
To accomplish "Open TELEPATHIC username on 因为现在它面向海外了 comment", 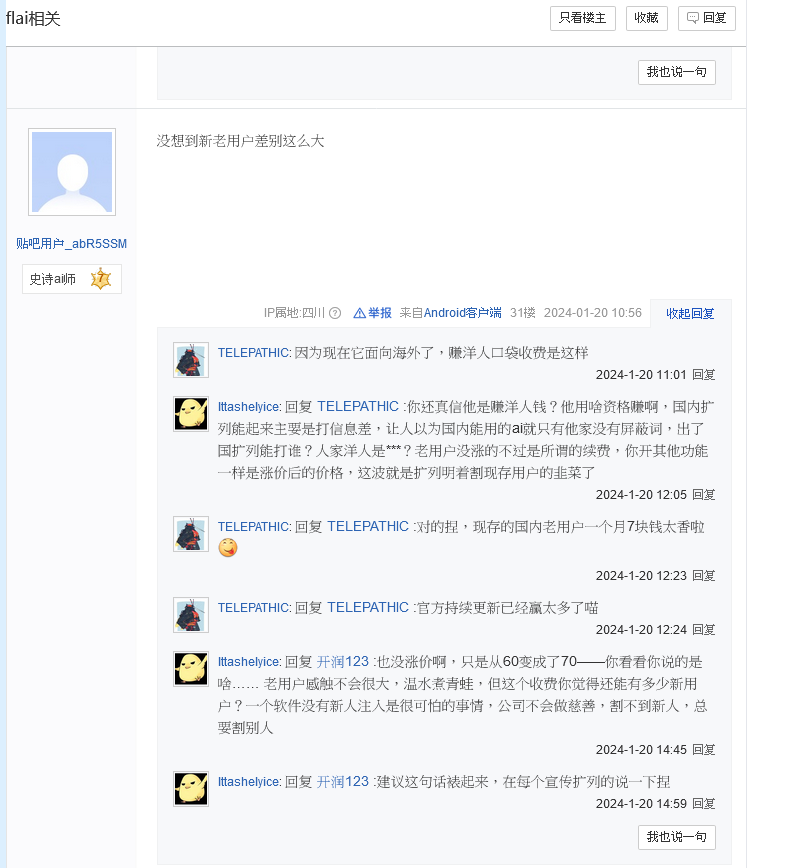I will click(254, 353).
